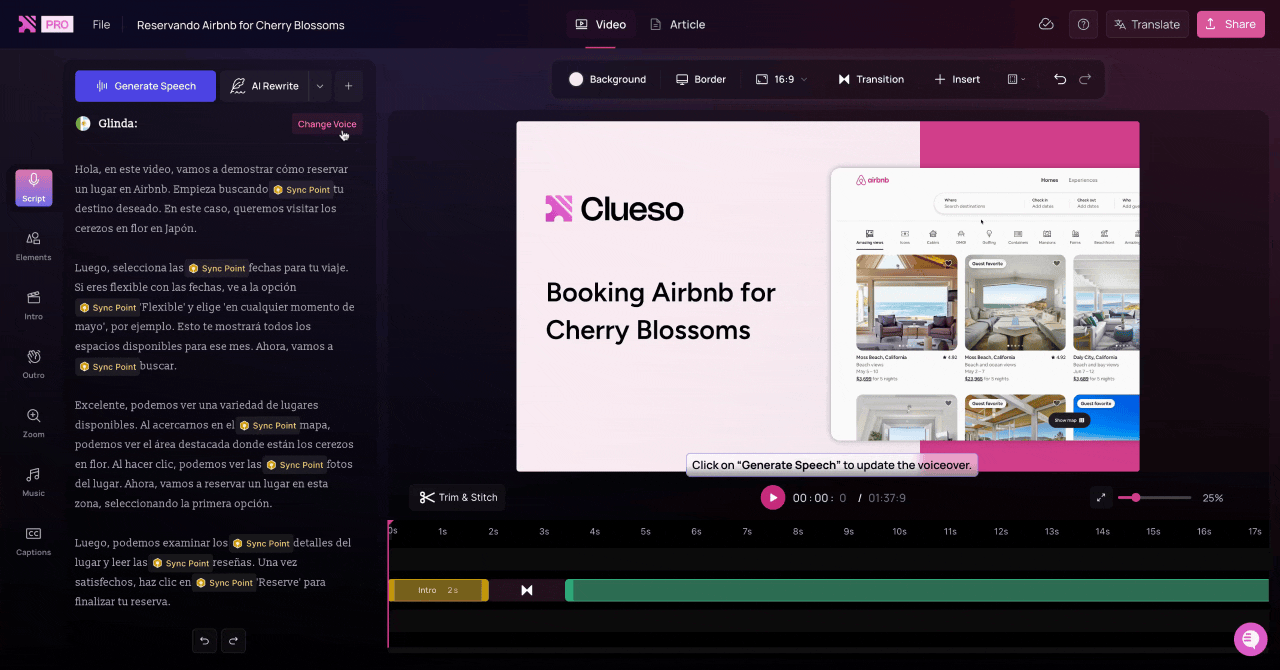Expand the AI Rewrite dropdown chevron
This screenshot has height=670, width=1280.
click(x=320, y=86)
